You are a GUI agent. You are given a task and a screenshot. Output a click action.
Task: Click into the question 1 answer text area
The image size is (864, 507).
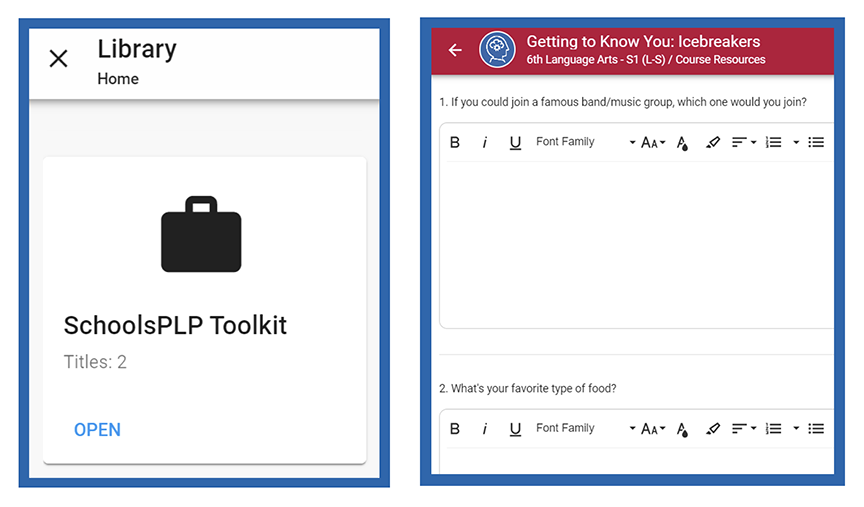[x=636, y=244]
